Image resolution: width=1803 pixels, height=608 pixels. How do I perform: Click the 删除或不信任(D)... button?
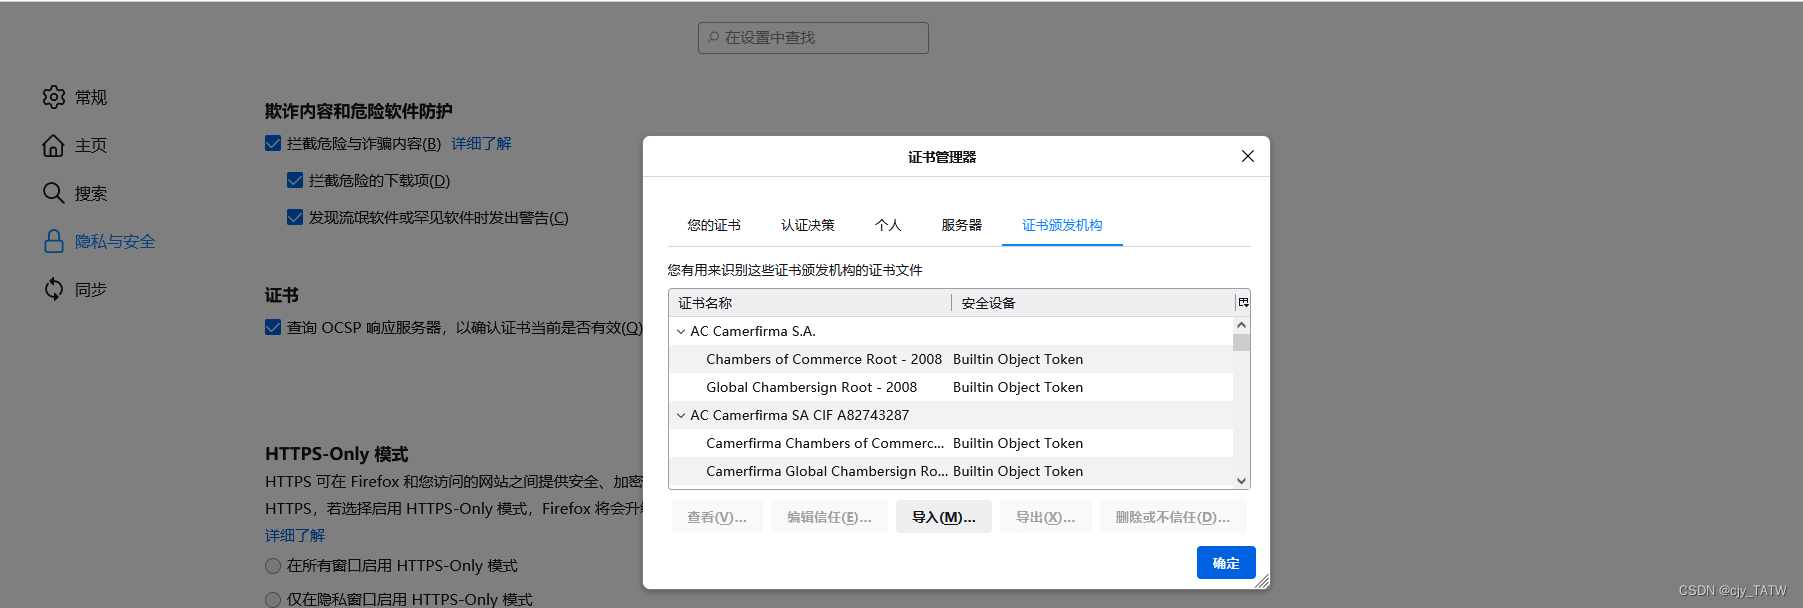[x=1173, y=517]
